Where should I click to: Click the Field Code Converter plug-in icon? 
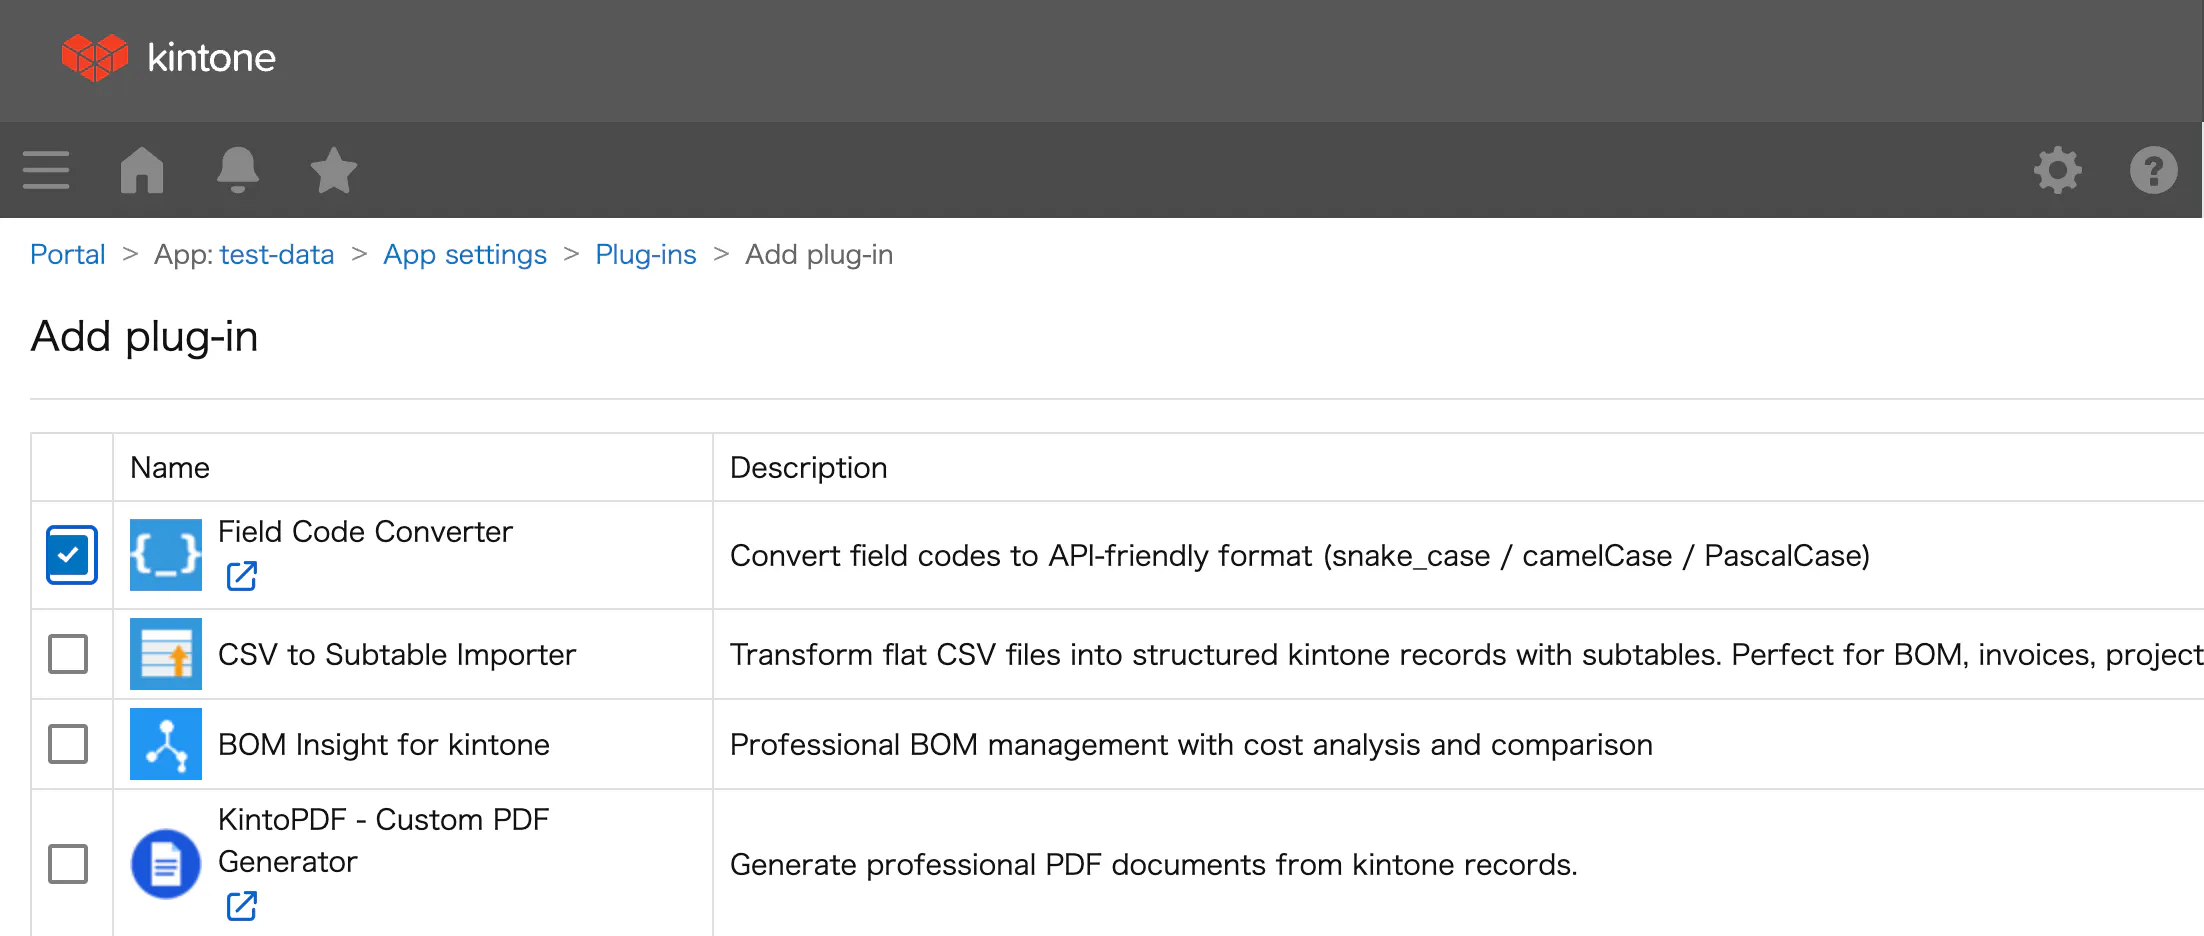pyautogui.click(x=166, y=555)
